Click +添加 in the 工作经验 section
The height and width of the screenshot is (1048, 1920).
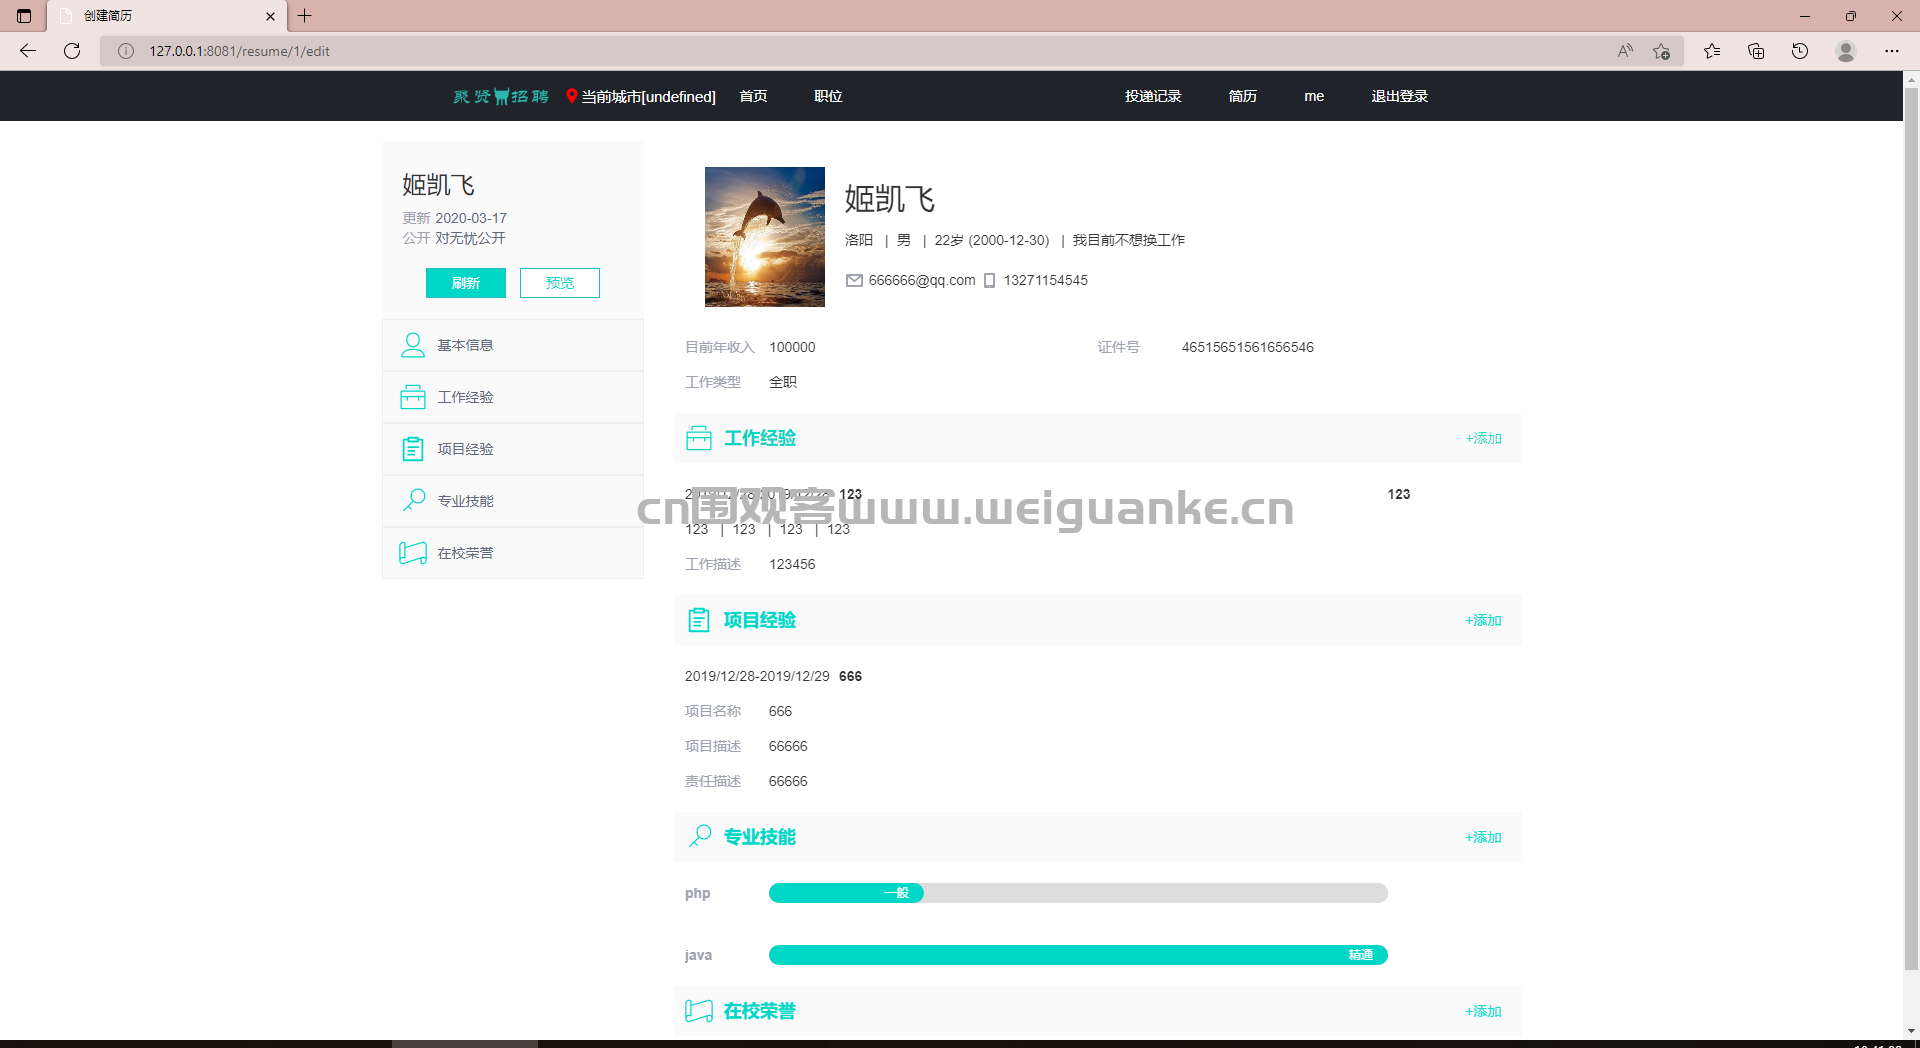[1484, 438]
